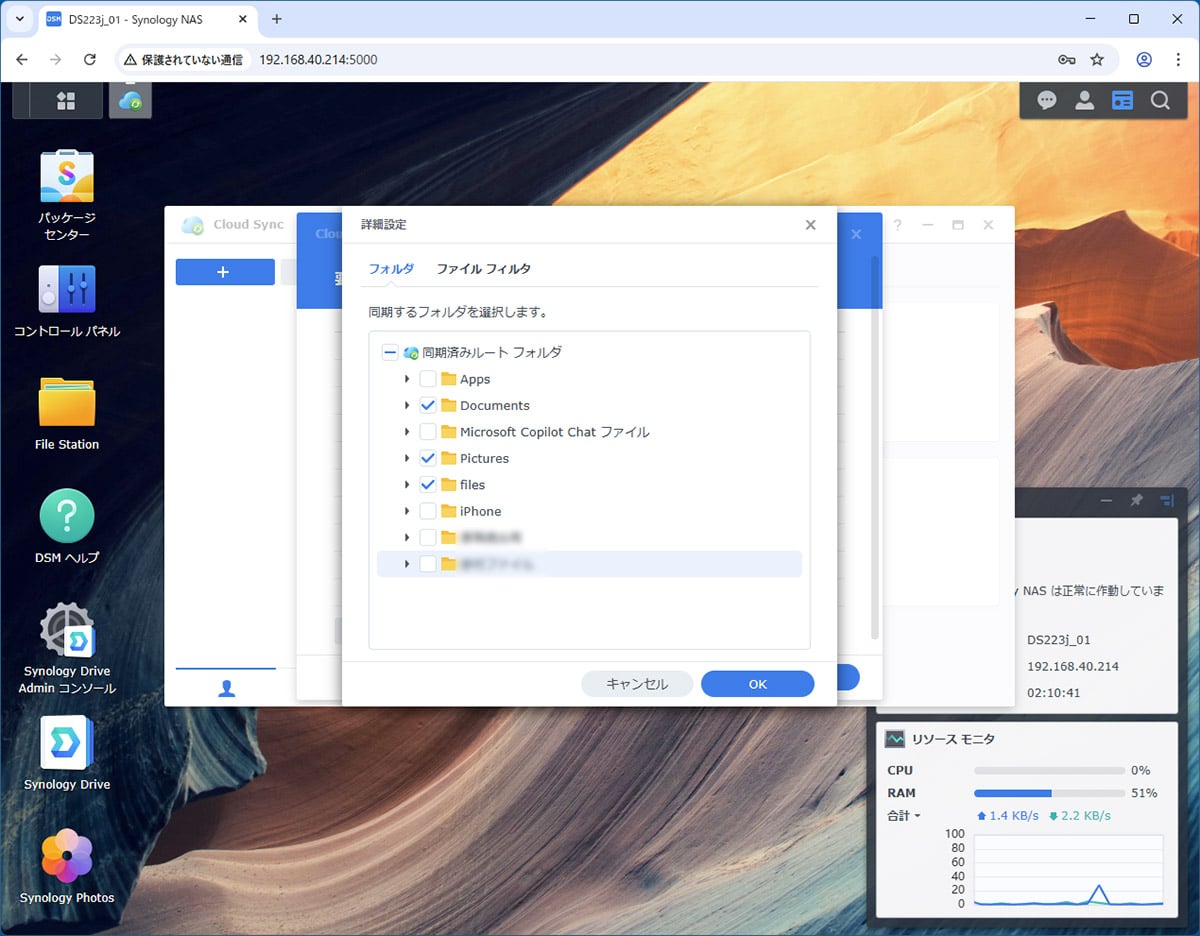Image resolution: width=1200 pixels, height=936 pixels.
Task: Open the Control Panel desktop icon
Action: click(x=67, y=290)
